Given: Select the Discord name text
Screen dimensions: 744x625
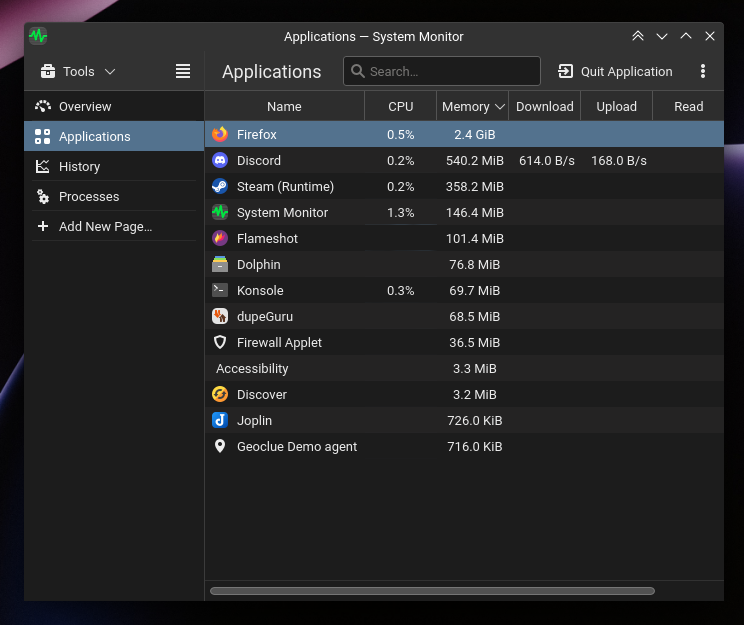Looking at the screenshot, I should [259, 160].
